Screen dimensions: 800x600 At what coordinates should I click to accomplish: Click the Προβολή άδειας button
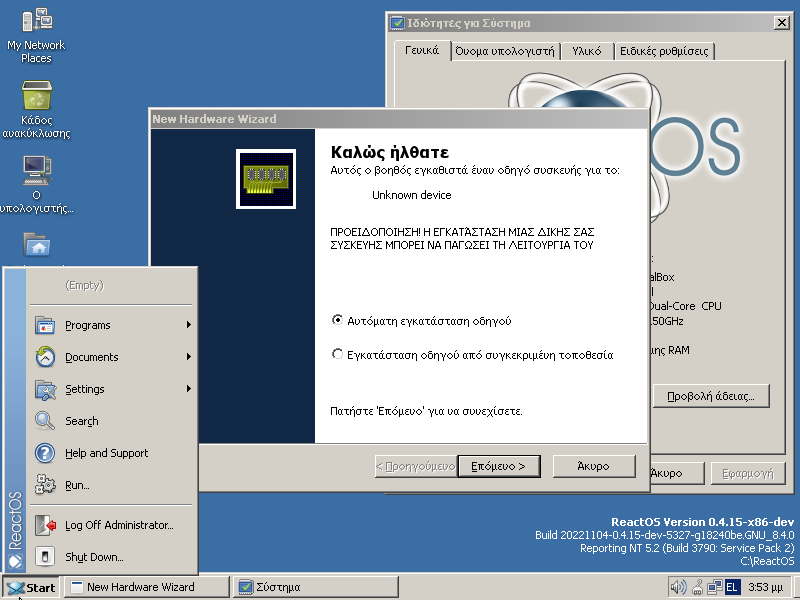coord(710,396)
